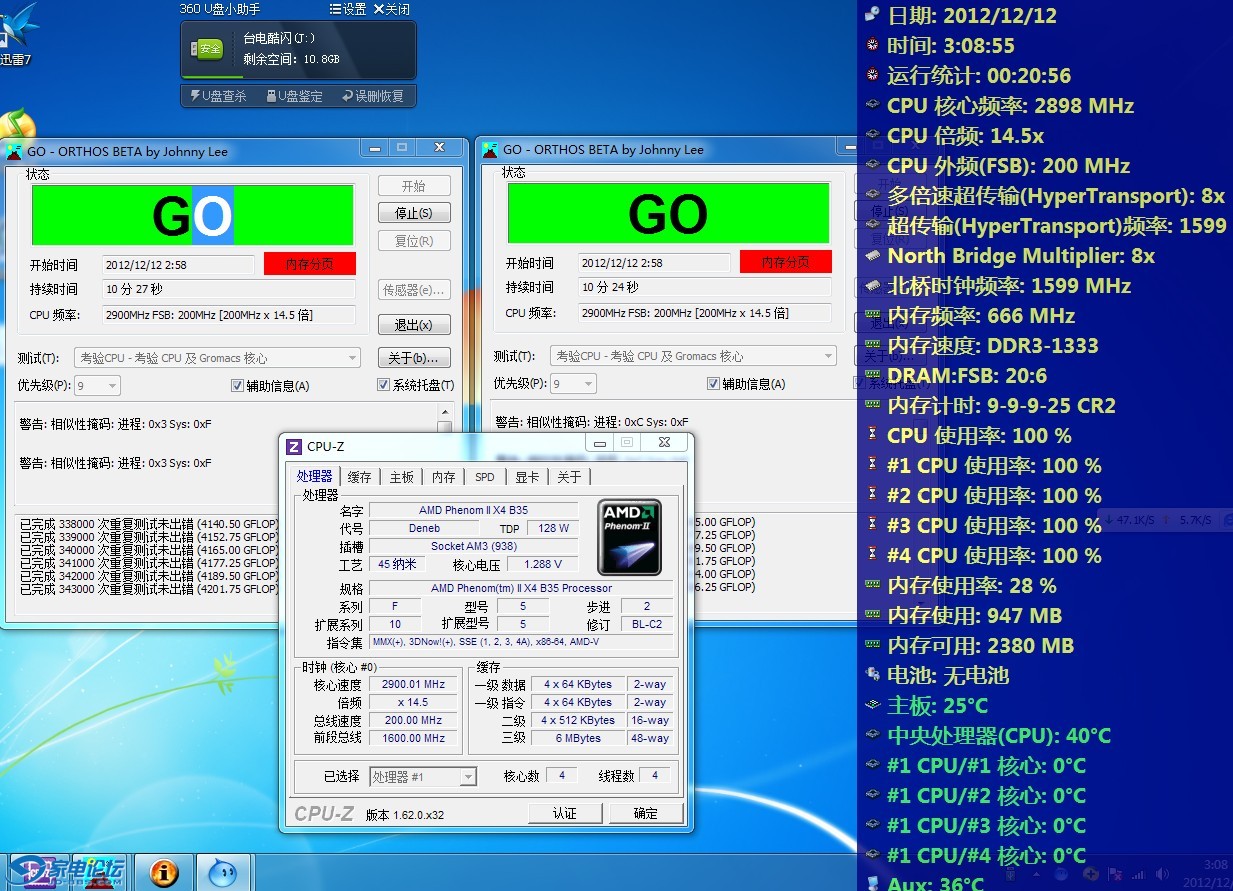
Task: Expand the 处理器 #1 selection dropdown
Action: point(467,777)
